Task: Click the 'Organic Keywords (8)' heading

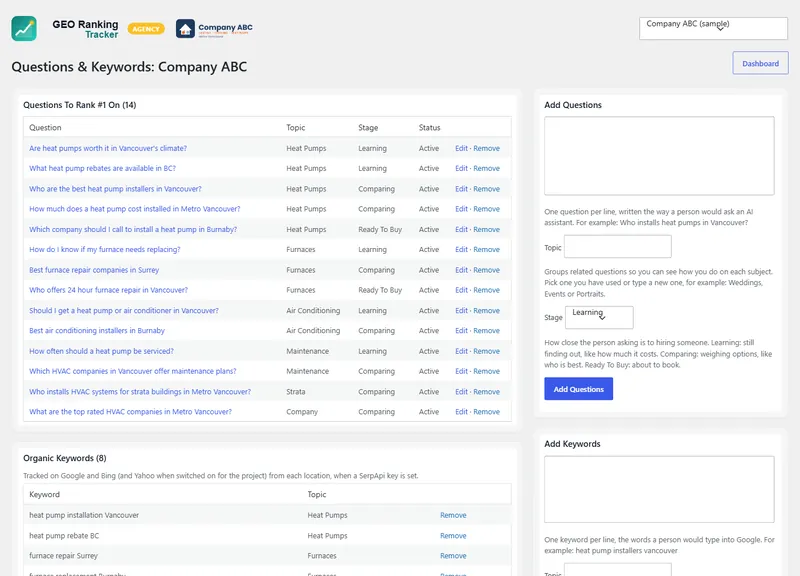Action: point(65,458)
